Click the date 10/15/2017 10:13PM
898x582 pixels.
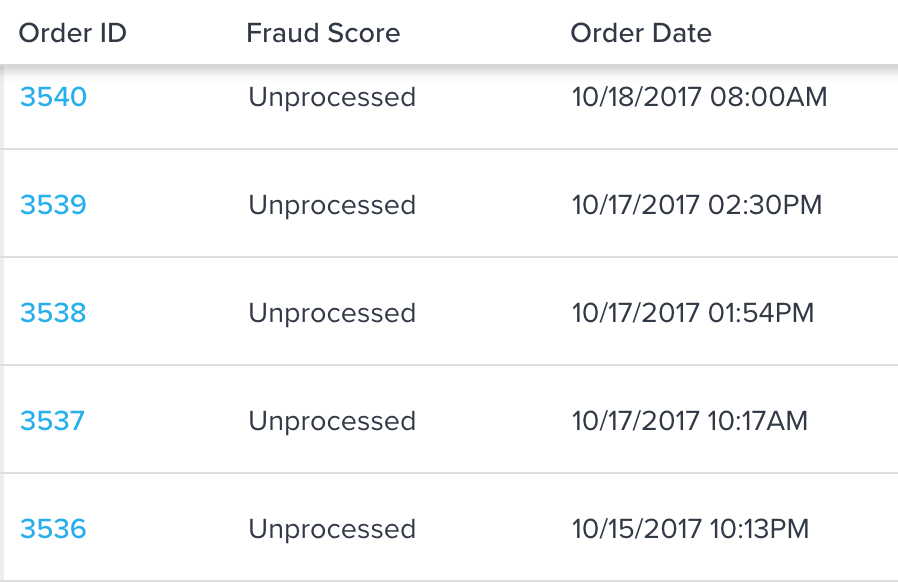[696, 529]
